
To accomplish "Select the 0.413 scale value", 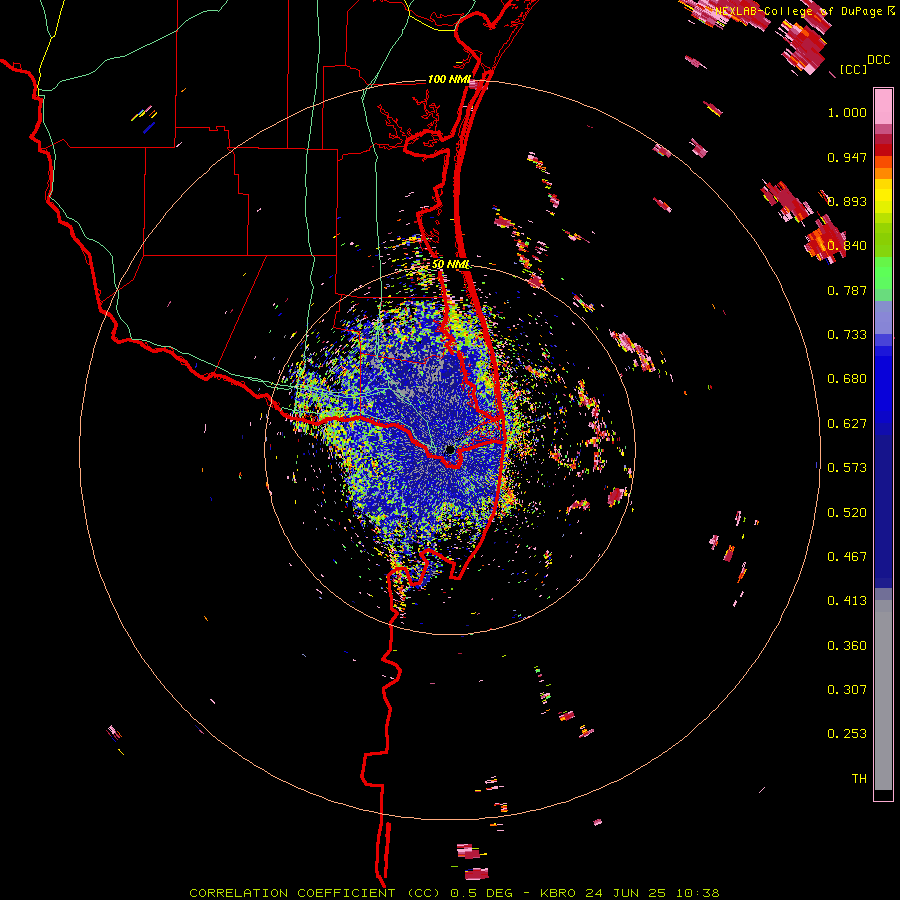I will coord(847,601).
